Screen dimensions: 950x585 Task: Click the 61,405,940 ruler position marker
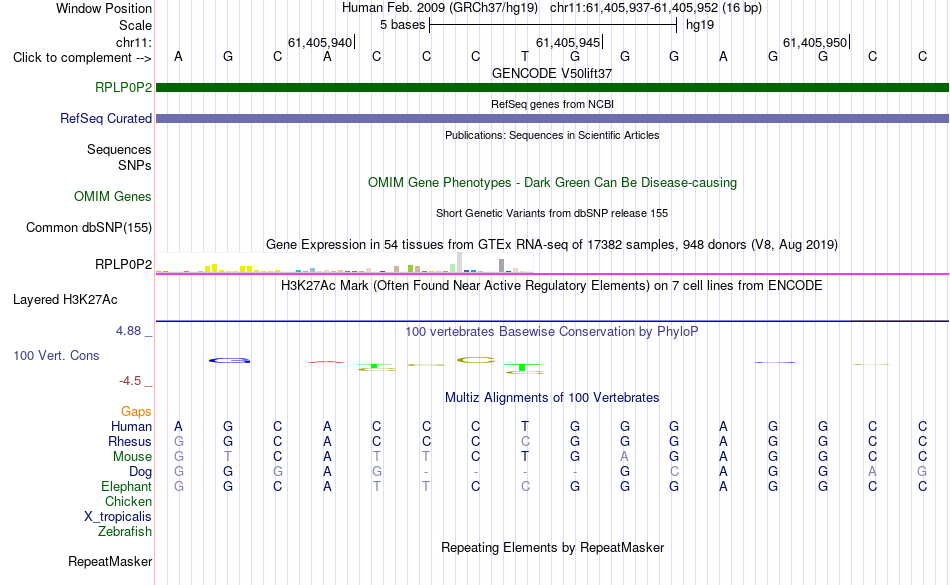pos(321,42)
